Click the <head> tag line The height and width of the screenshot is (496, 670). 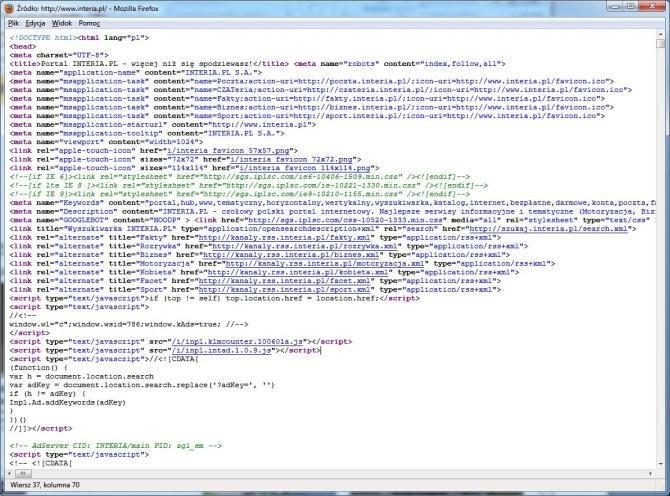23,47
